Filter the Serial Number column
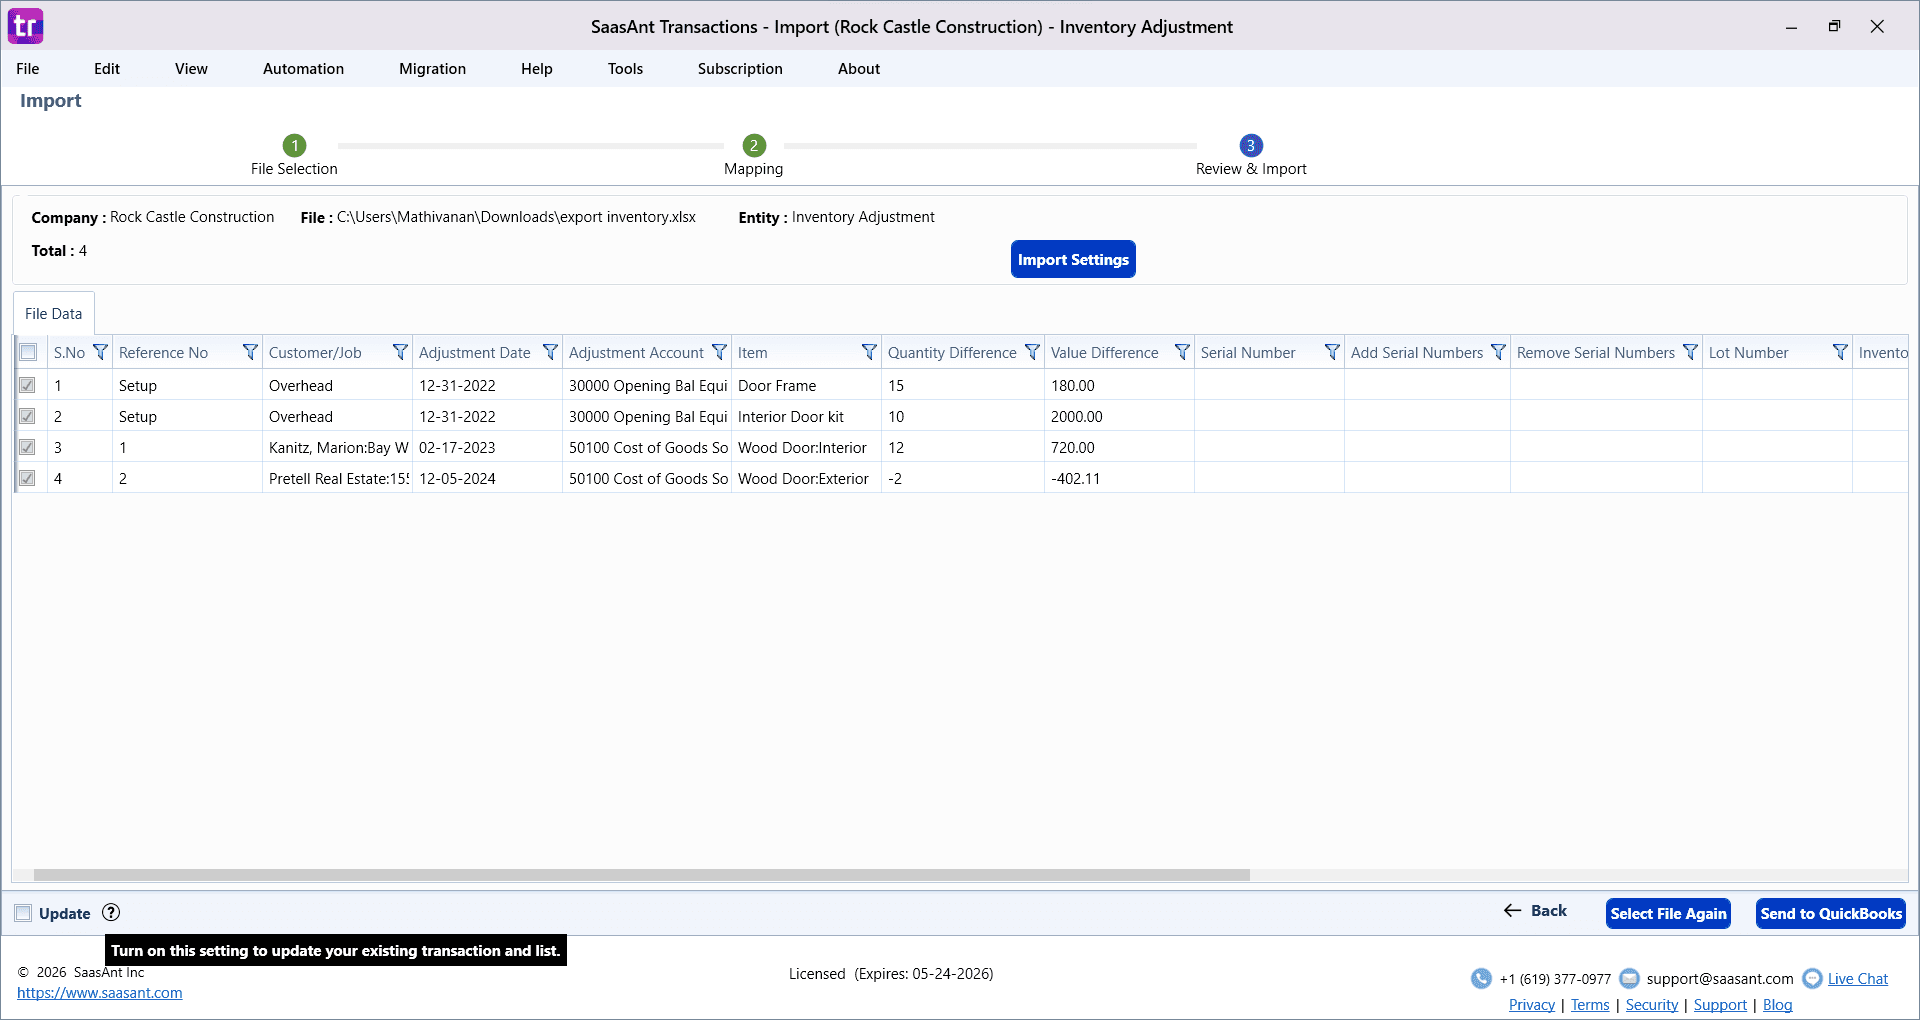 (x=1332, y=352)
